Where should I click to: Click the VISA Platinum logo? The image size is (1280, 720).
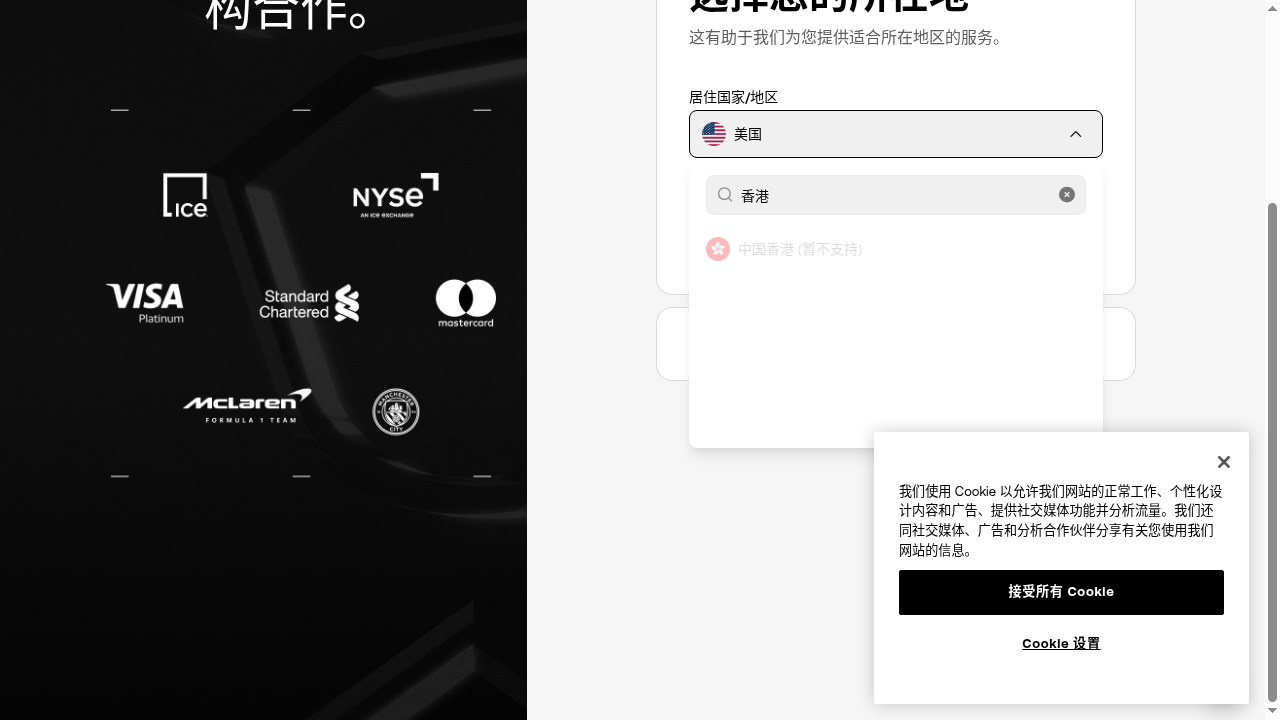(145, 303)
